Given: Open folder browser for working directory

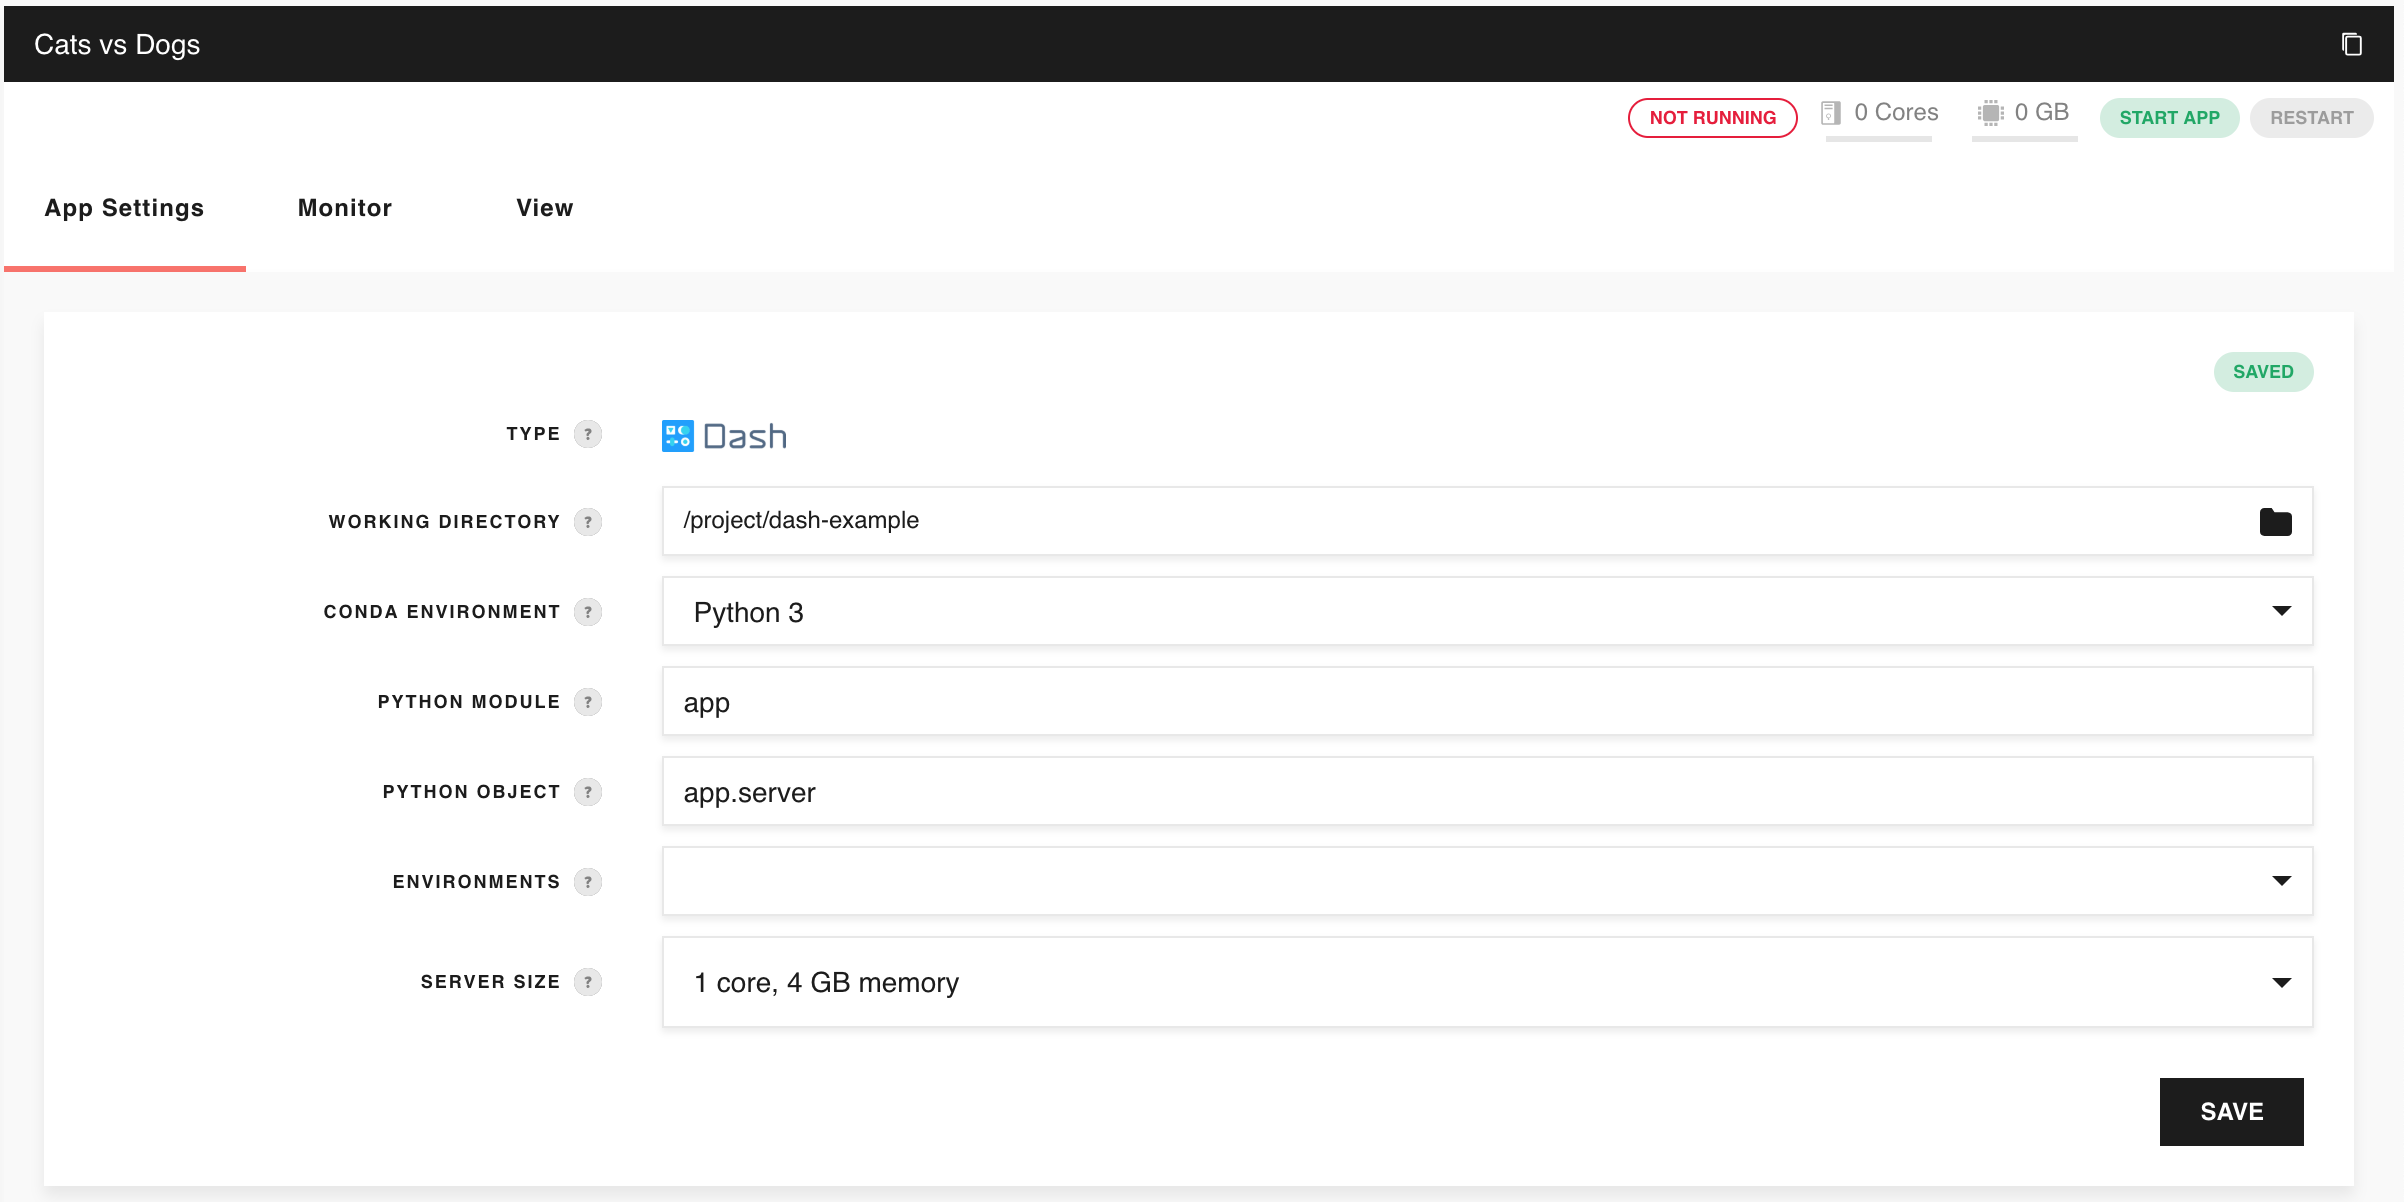Looking at the screenshot, I should [x=2275, y=522].
